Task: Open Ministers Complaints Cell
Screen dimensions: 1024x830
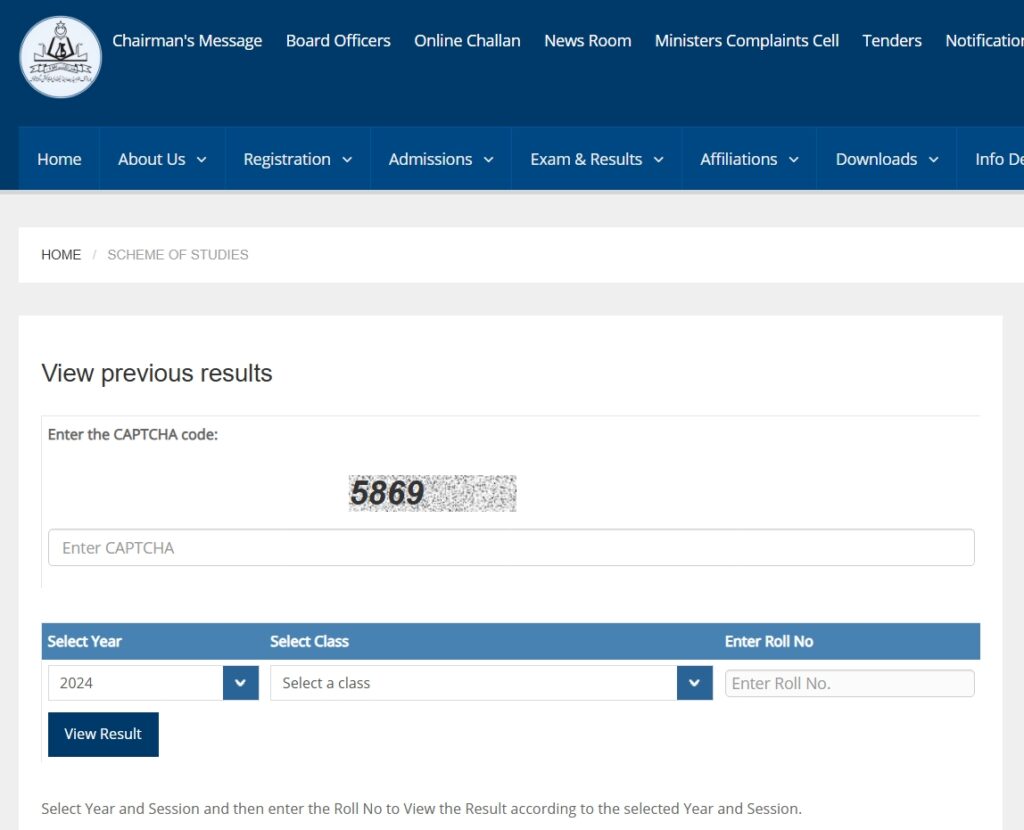Action: point(746,40)
